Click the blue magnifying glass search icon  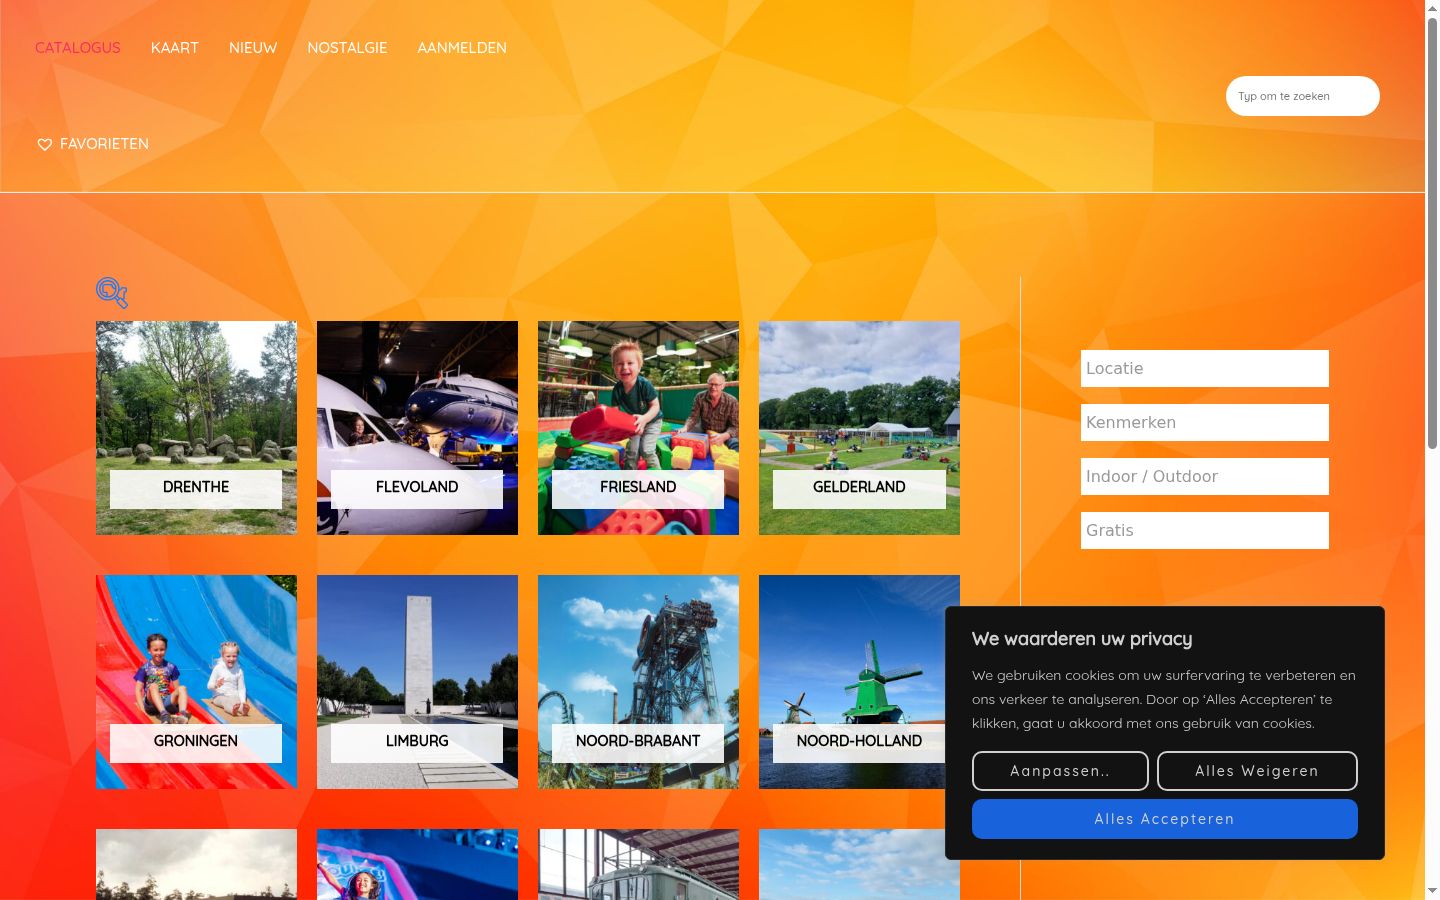[112, 293]
